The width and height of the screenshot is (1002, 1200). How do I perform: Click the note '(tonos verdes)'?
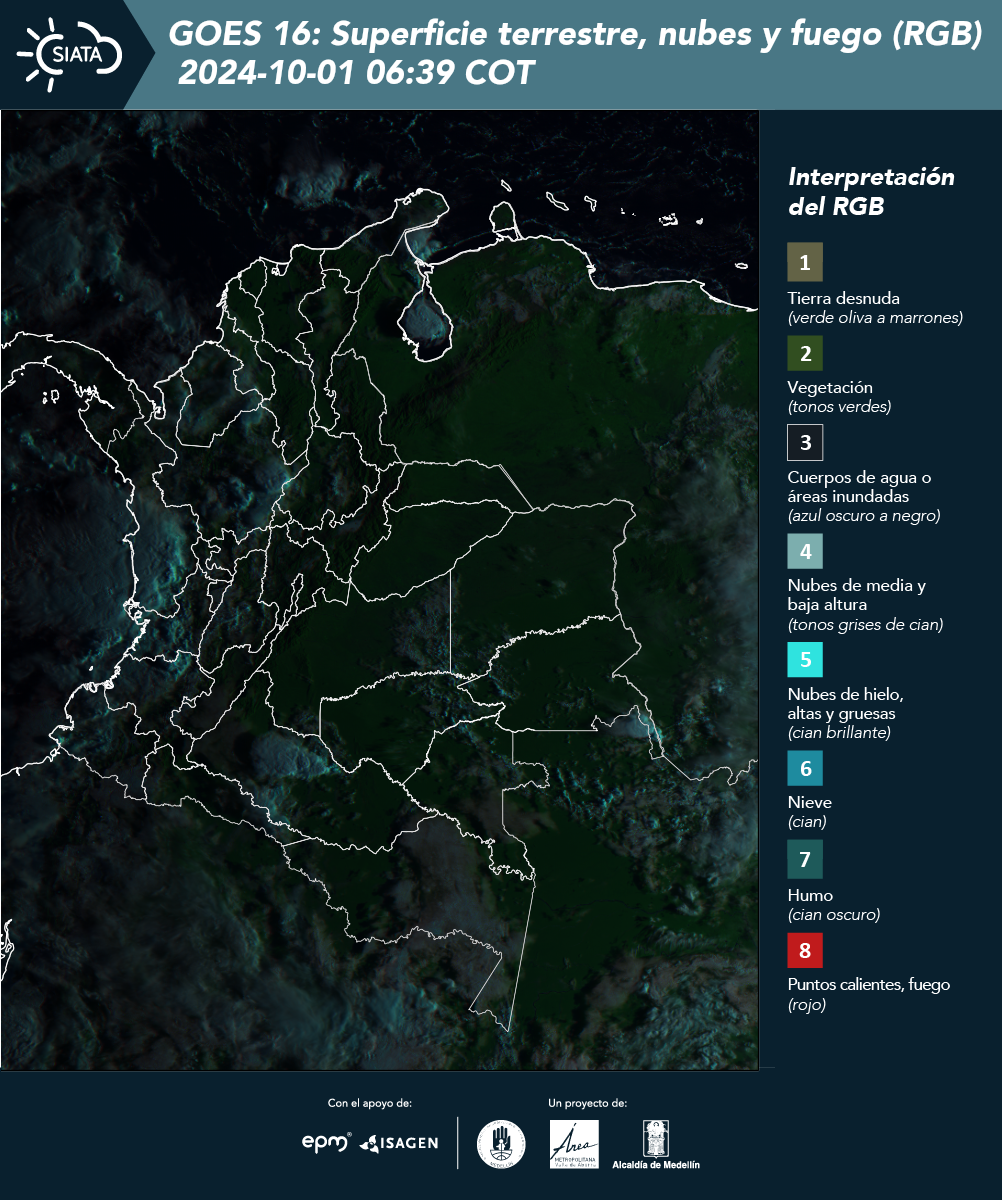point(839,407)
